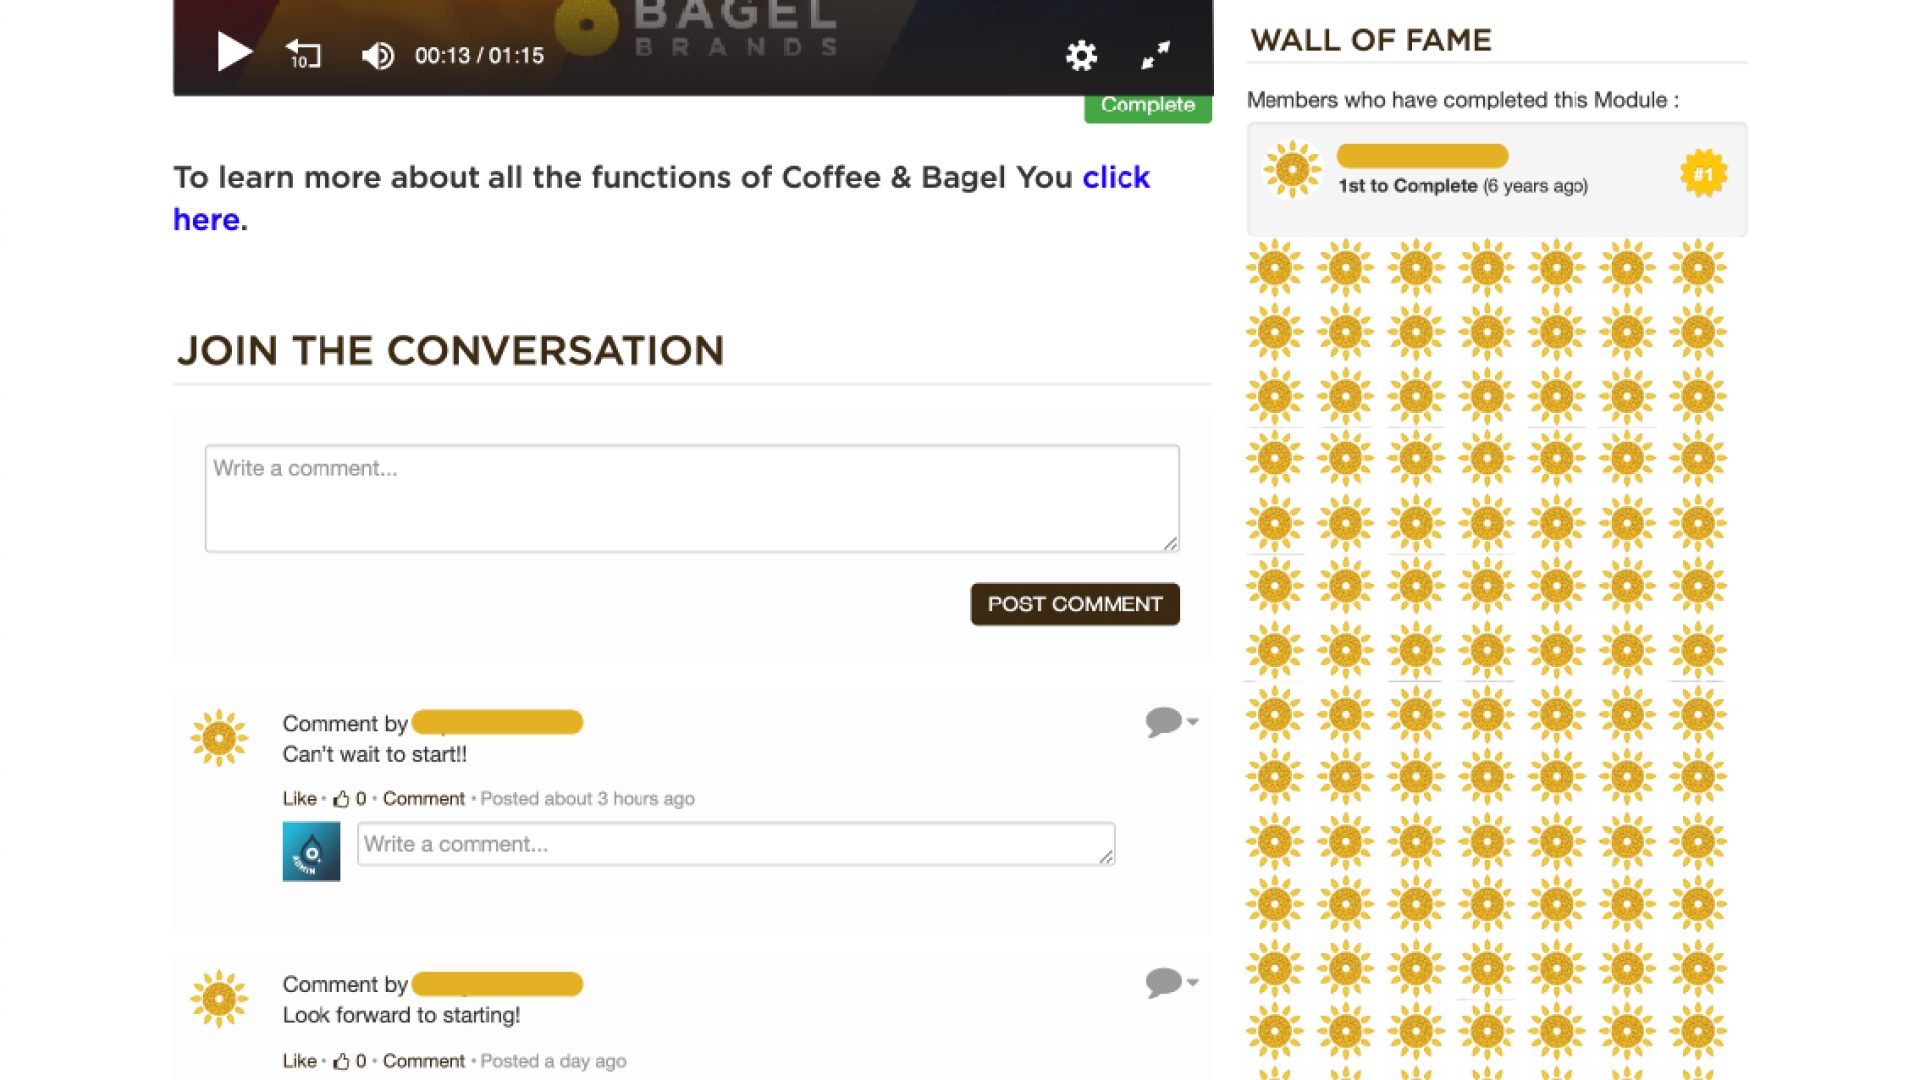Mute the video volume speaker icon

click(x=377, y=56)
